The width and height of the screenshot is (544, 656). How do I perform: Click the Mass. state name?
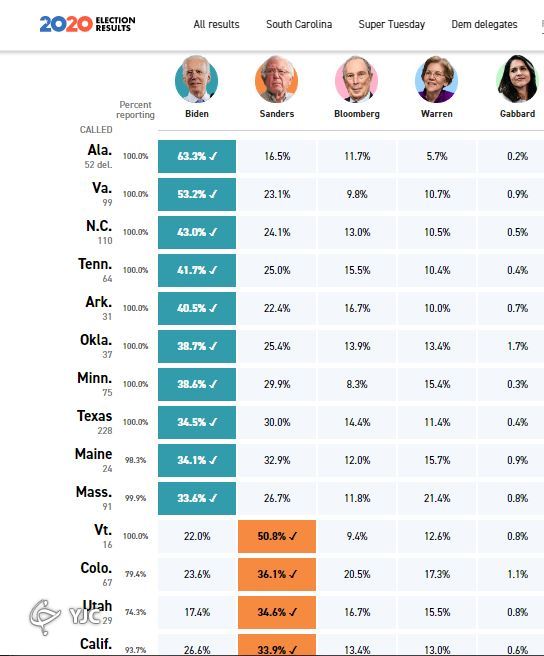94,492
